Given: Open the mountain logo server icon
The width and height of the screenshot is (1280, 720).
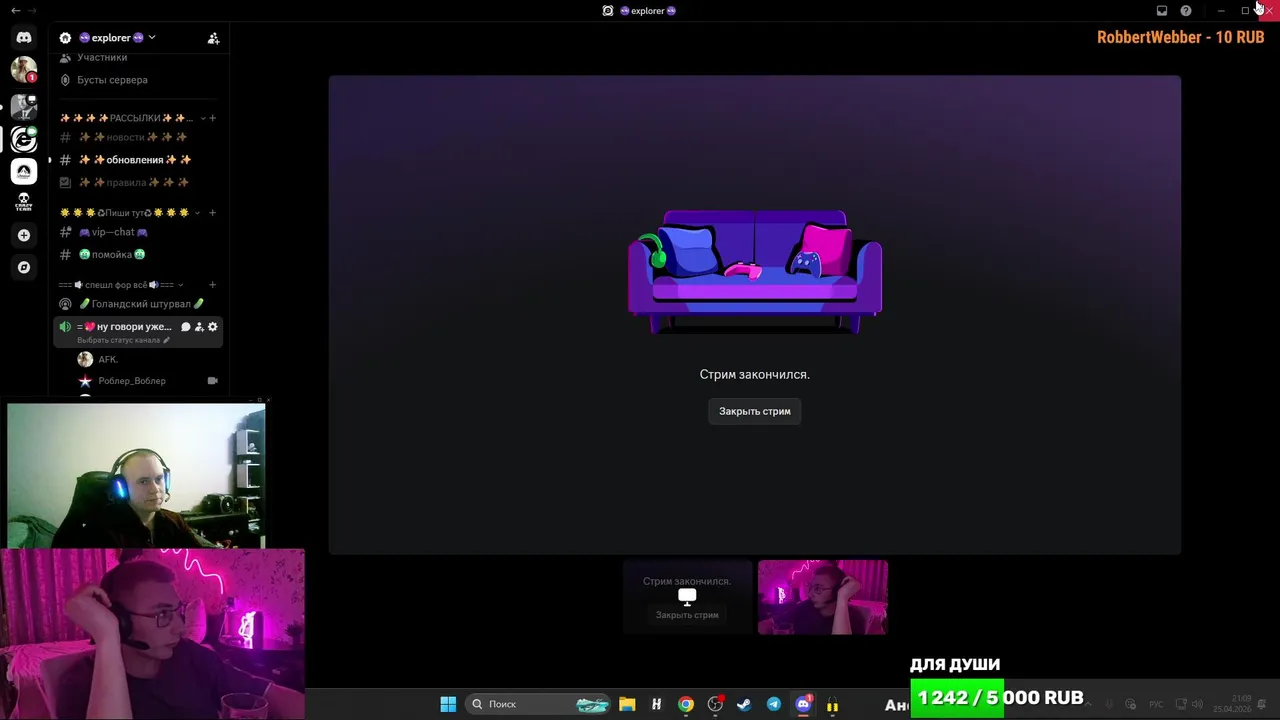Looking at the screenshot, I should click(24, 171).
